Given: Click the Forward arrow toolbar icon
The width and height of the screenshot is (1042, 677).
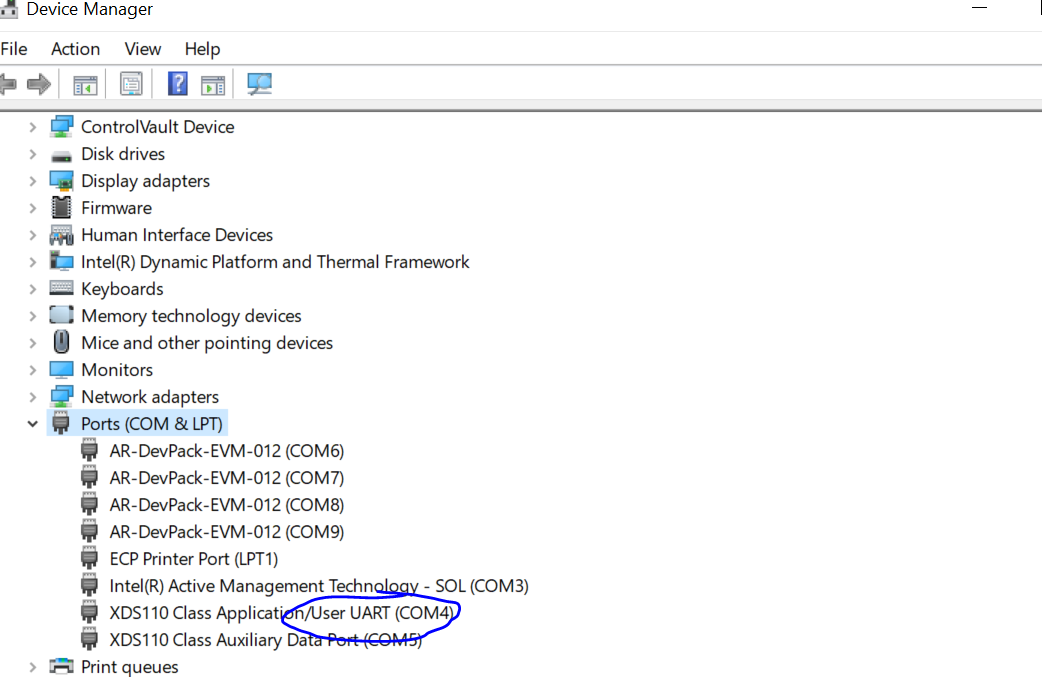Looking at the screenshot, I should coord(39,84).
